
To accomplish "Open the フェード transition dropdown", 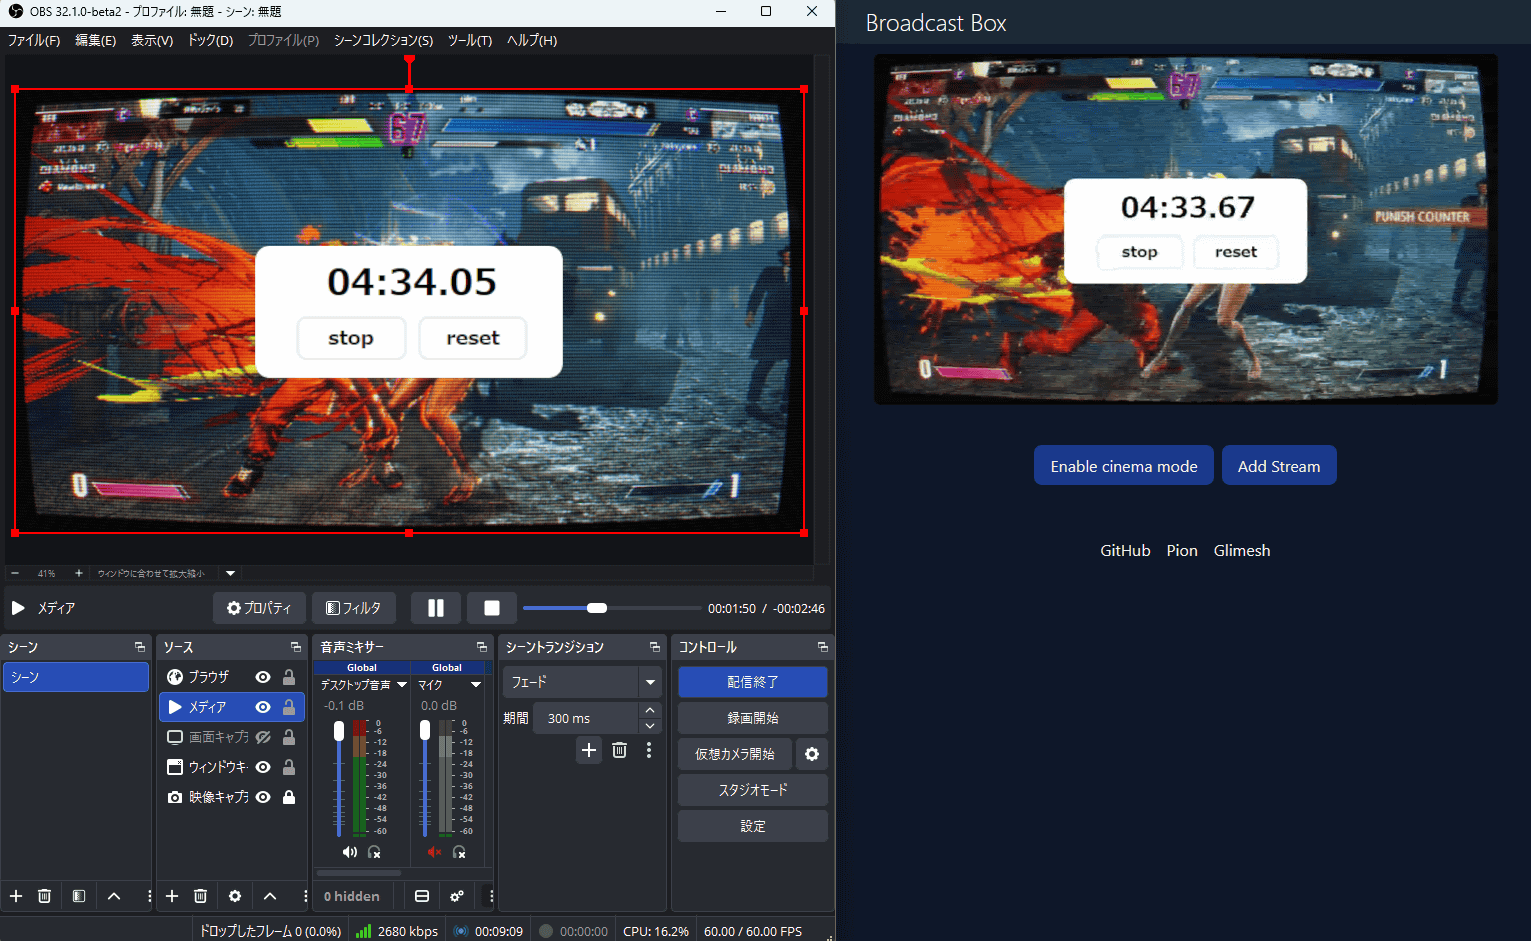I will pyautogui.click(x=650, y=682).
